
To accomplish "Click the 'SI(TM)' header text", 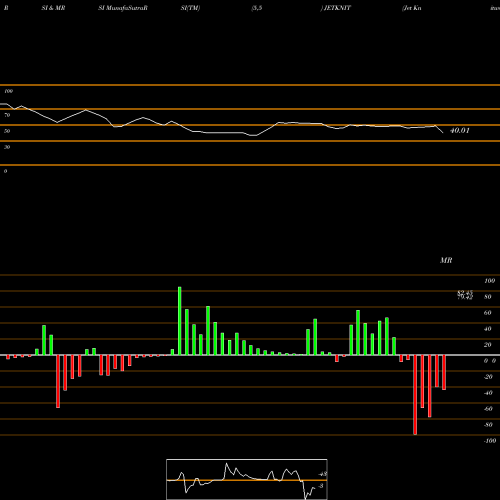I will pos(190,8).
